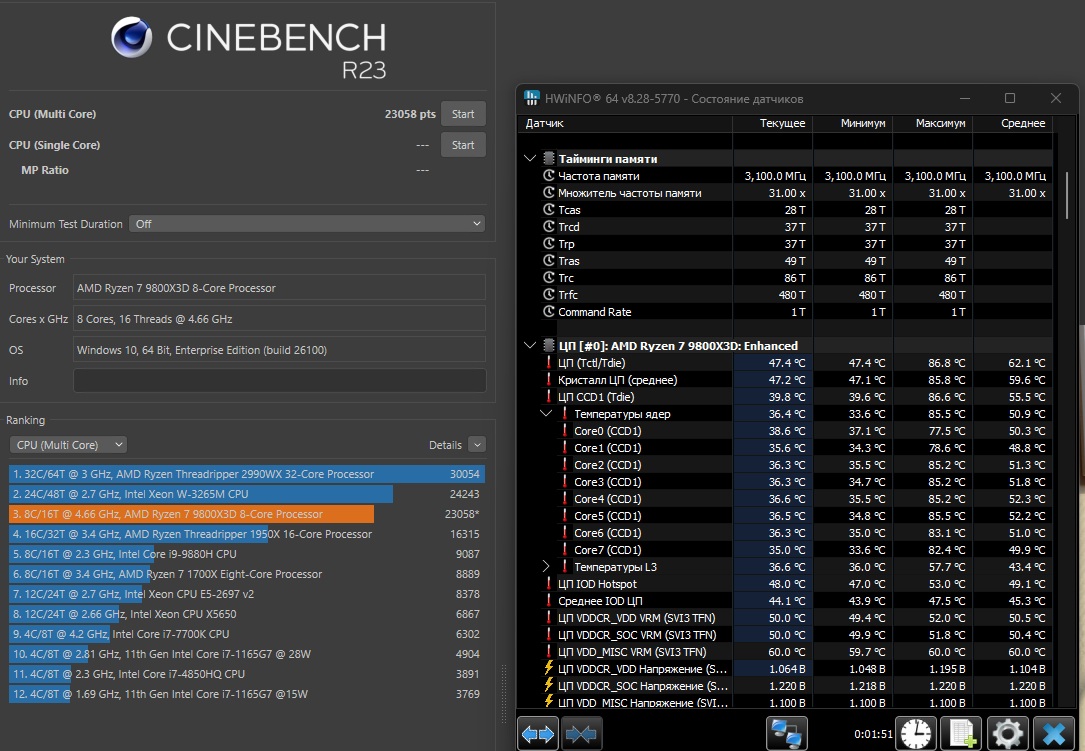
Task: Click the expand columns arrows icon in HWiNFO
Action: pos(538,734)
